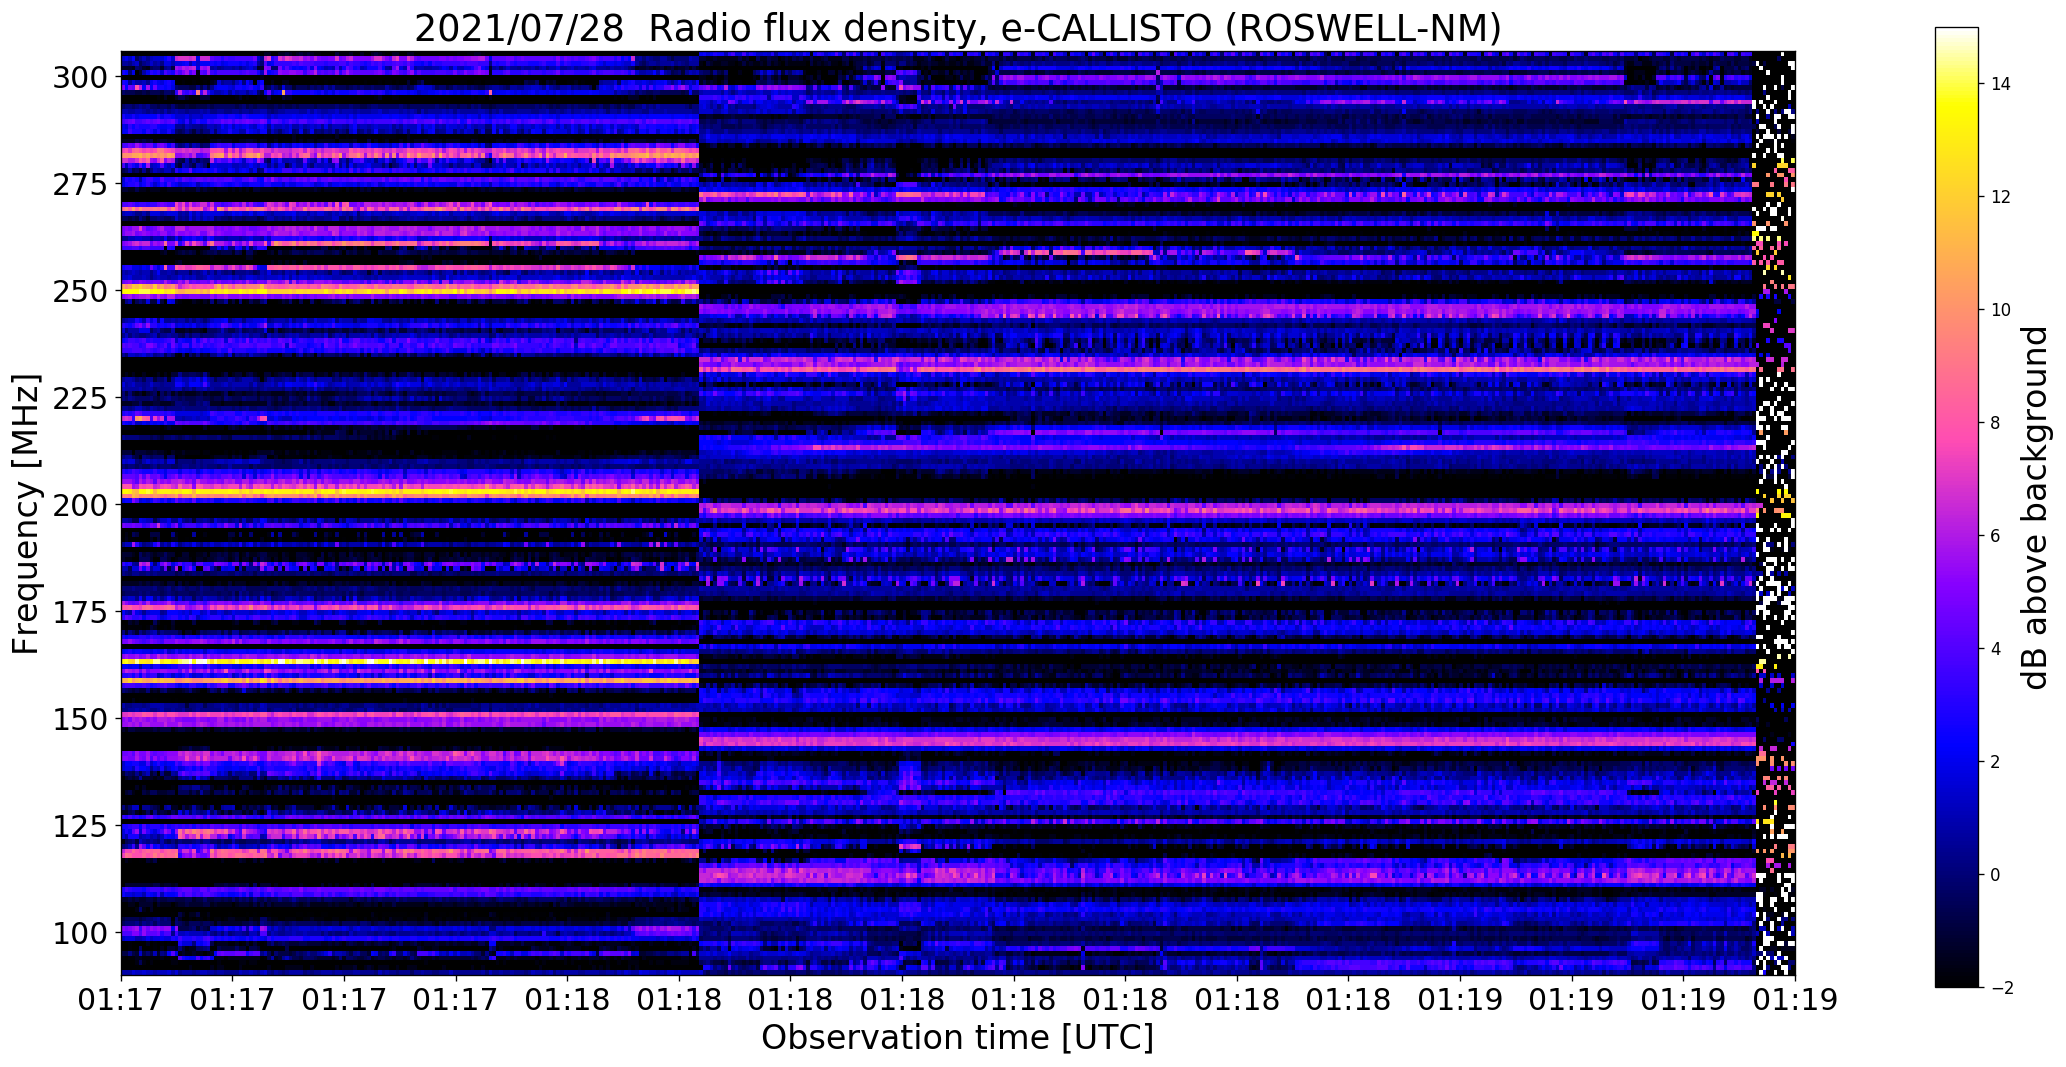Click the 175 frequency tick label

coord(81,611)
